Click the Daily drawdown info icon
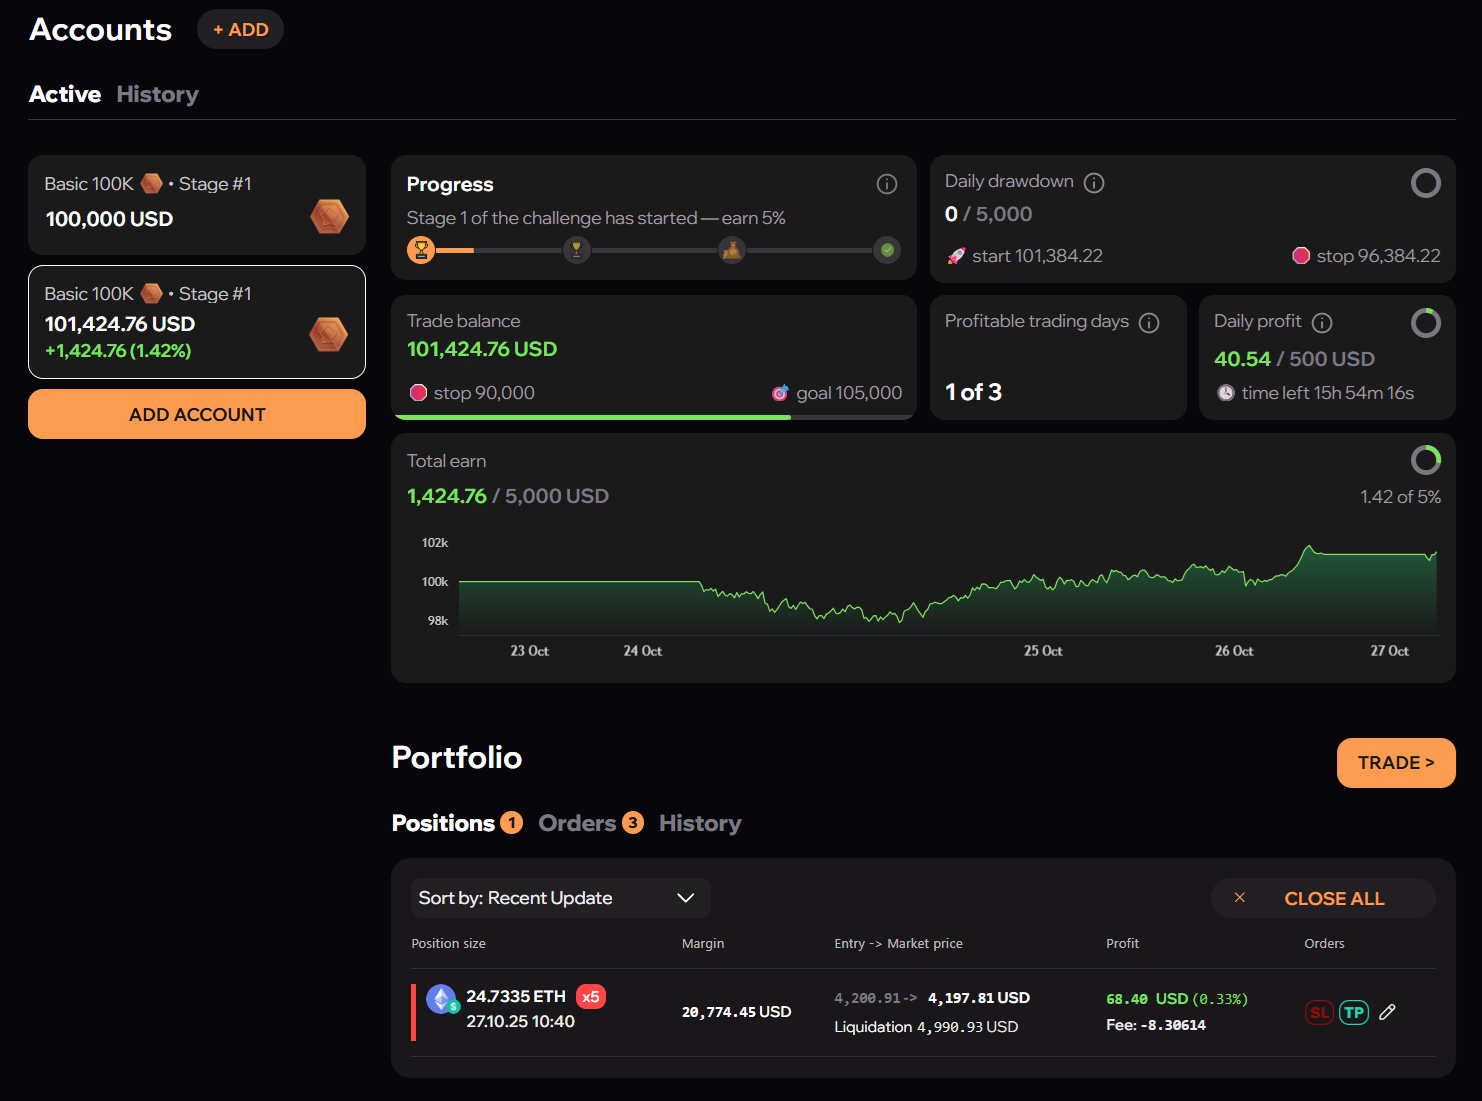 (1094, 183)
